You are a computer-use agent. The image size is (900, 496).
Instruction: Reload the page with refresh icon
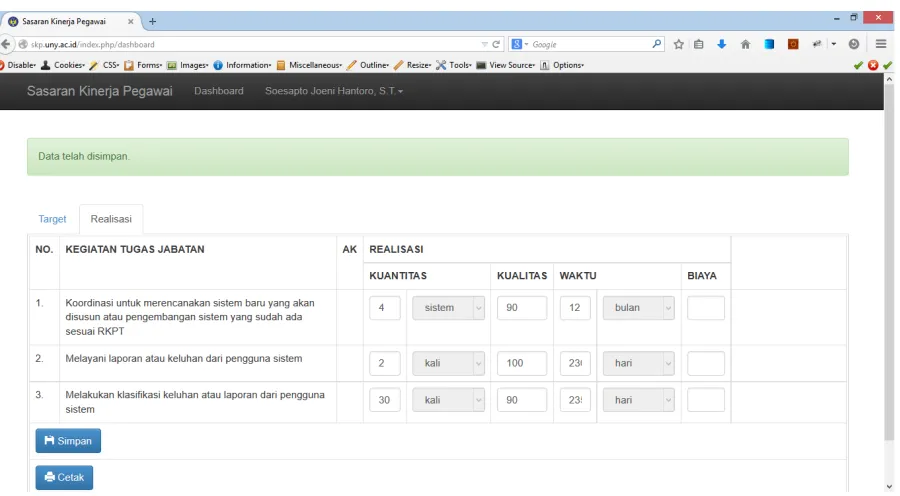click(x=496, y=44)
